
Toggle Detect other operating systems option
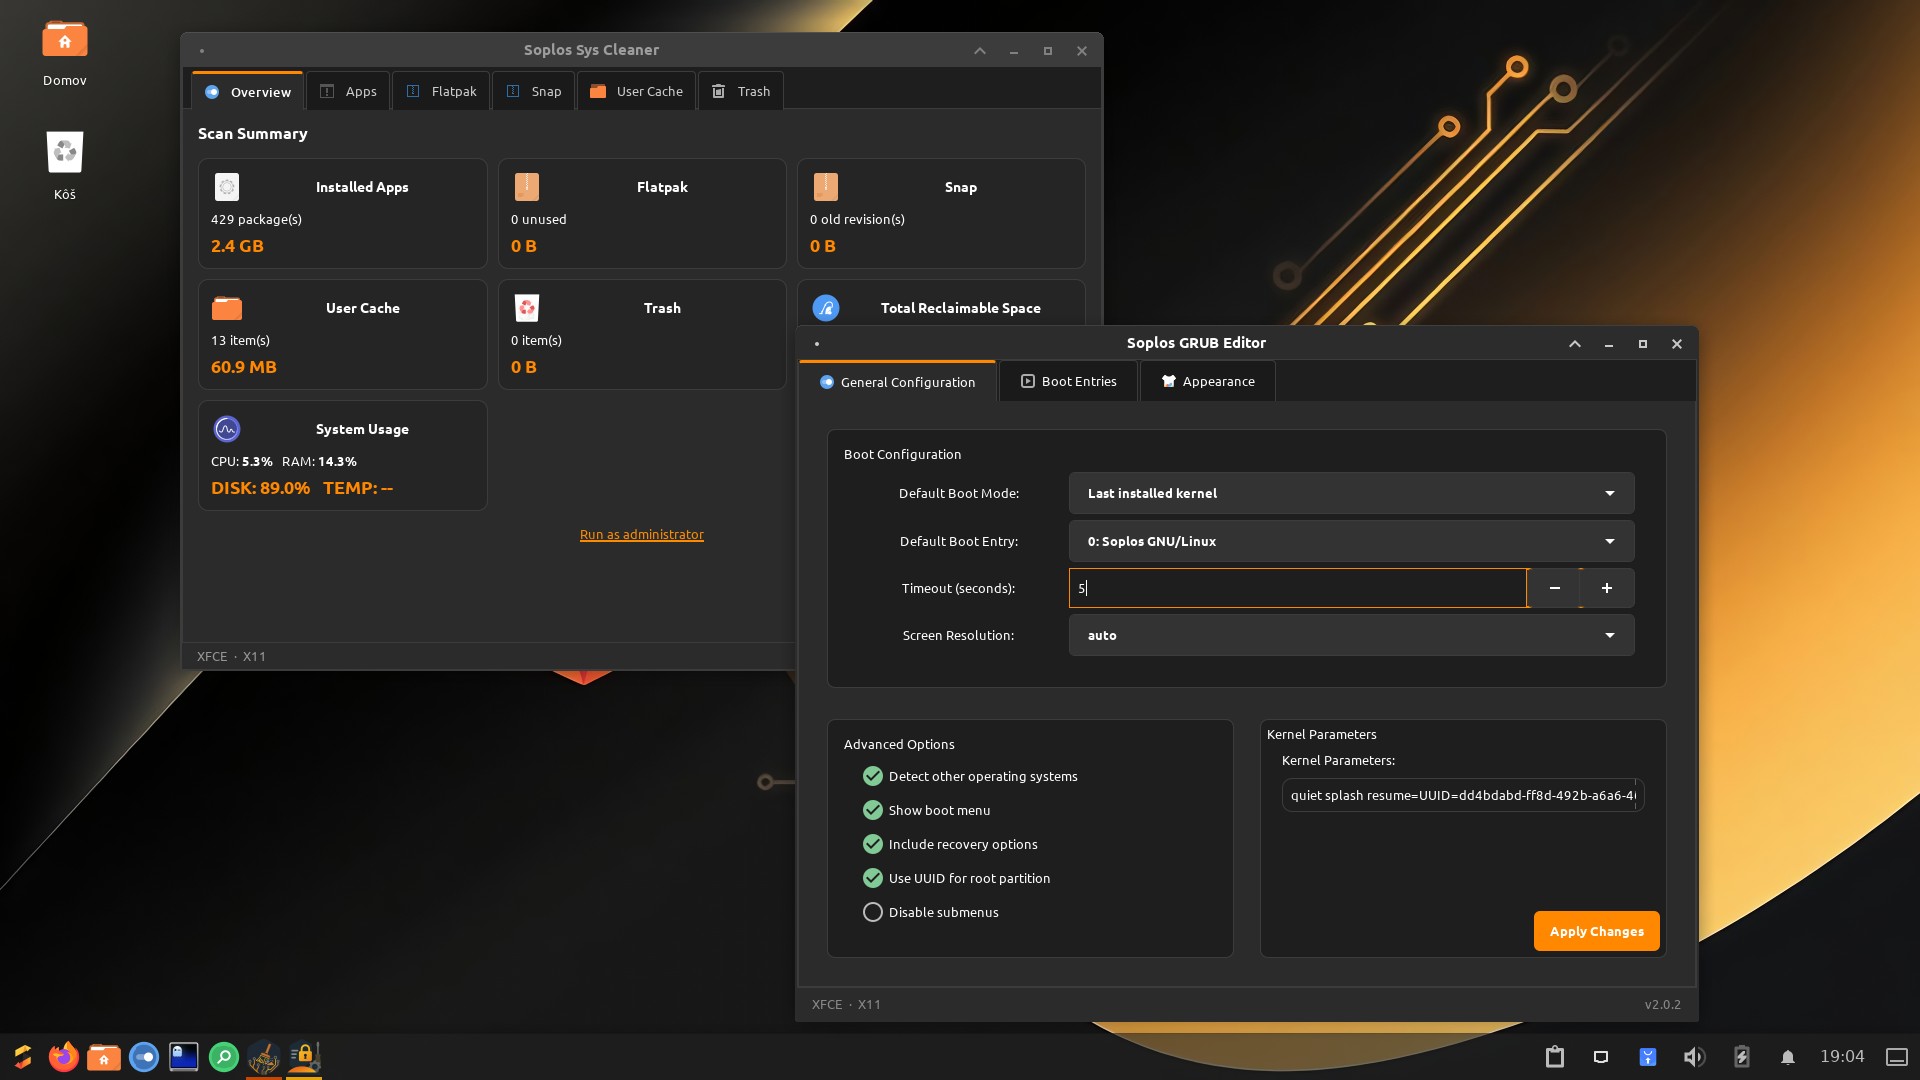tap(970, 776)
